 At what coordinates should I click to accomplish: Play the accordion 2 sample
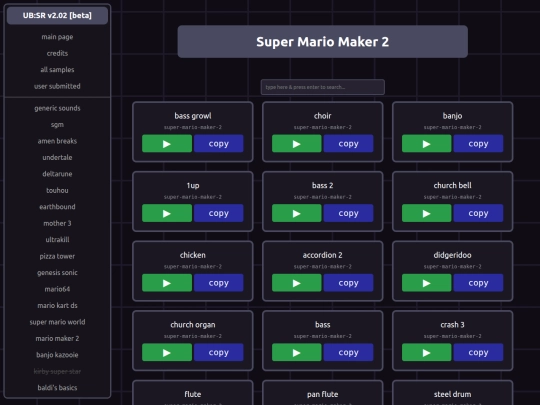pos(297,283)
